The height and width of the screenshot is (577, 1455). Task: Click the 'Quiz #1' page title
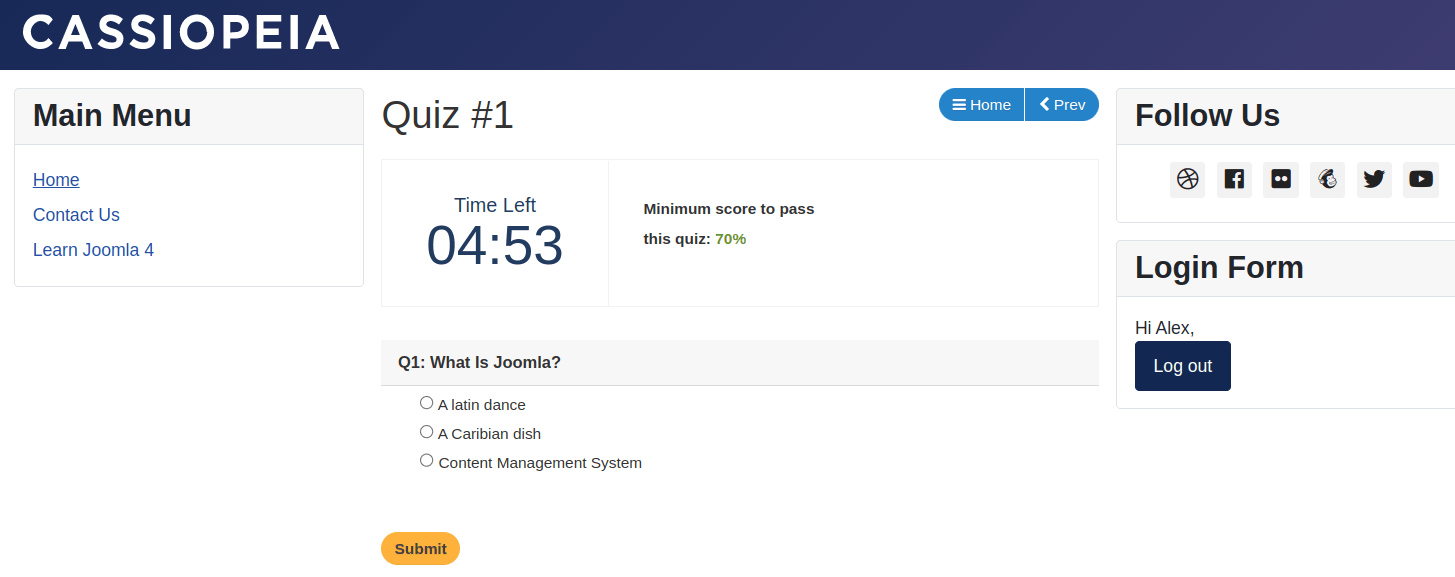click(447, 115)
